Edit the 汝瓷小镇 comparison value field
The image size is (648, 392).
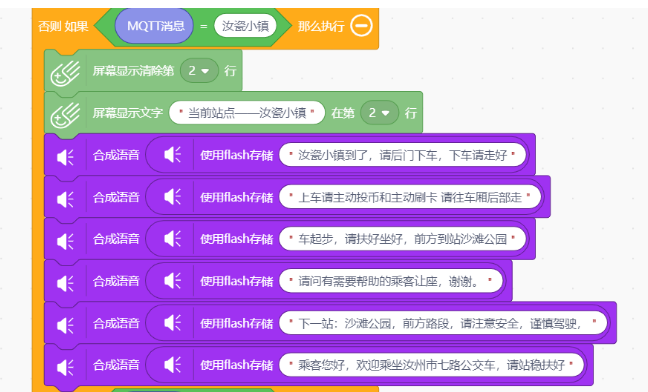(x=245, y=26)
